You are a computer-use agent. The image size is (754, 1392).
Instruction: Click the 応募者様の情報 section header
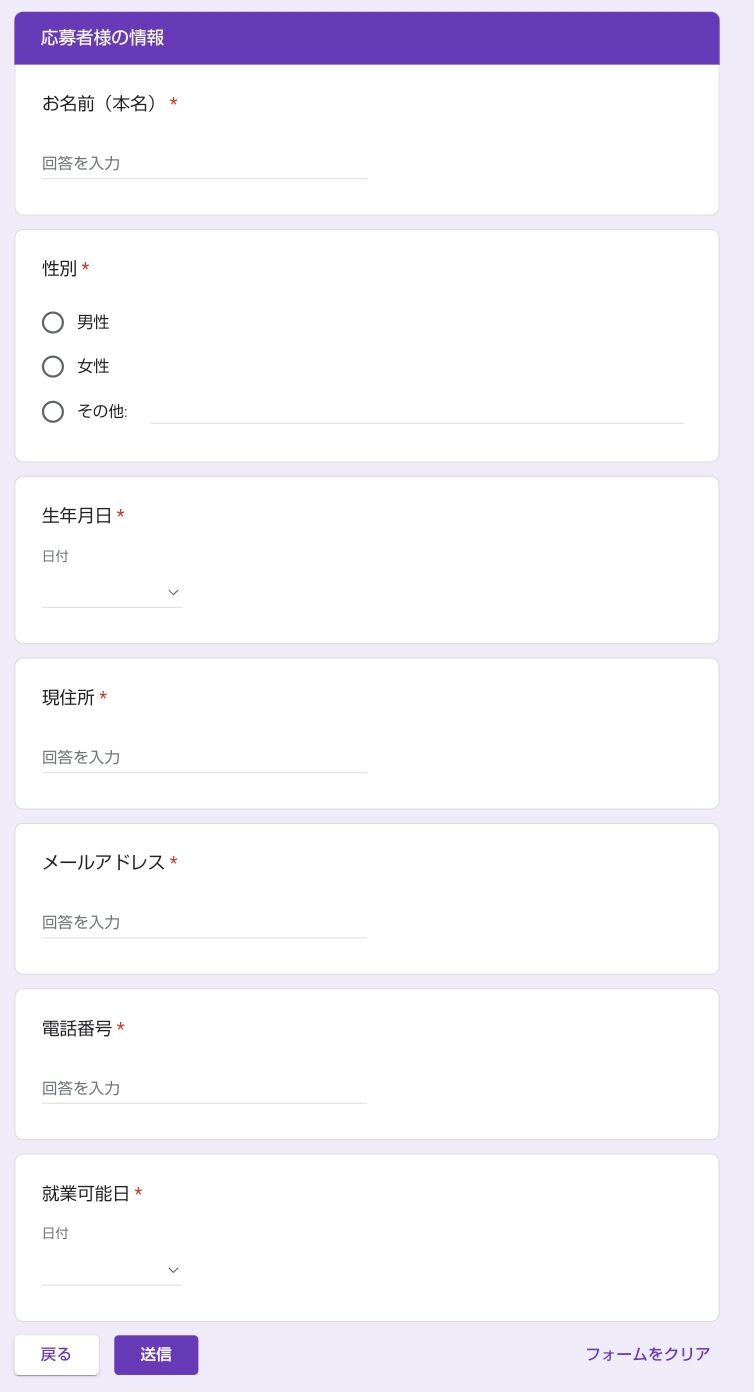pos(103,38)
